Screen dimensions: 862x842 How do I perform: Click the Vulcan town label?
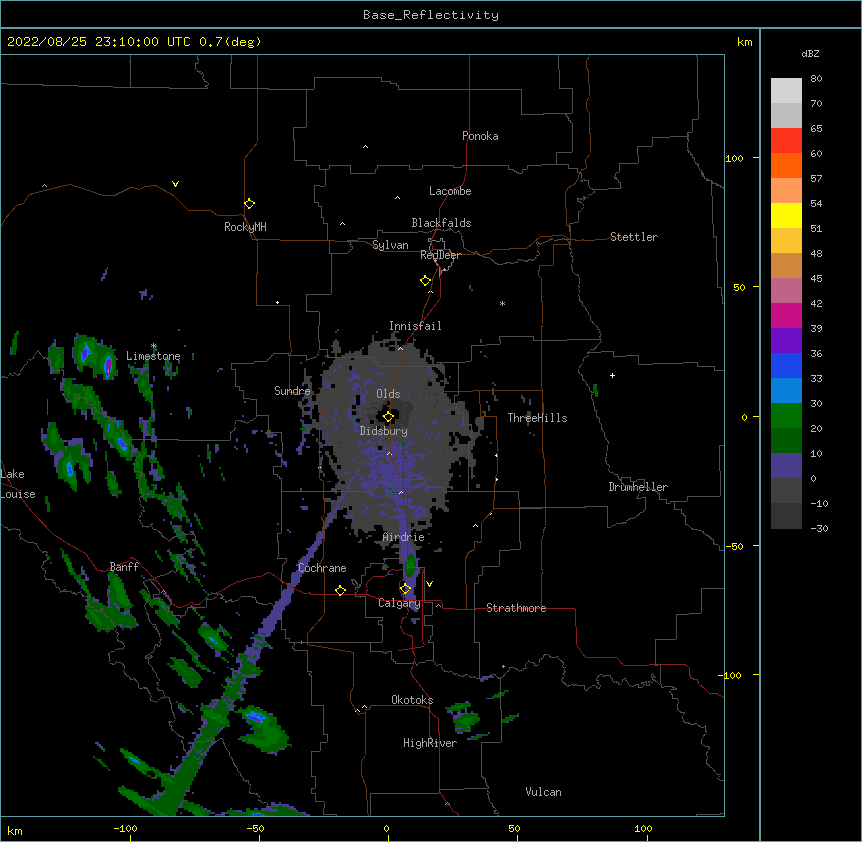tap(543, 792)
